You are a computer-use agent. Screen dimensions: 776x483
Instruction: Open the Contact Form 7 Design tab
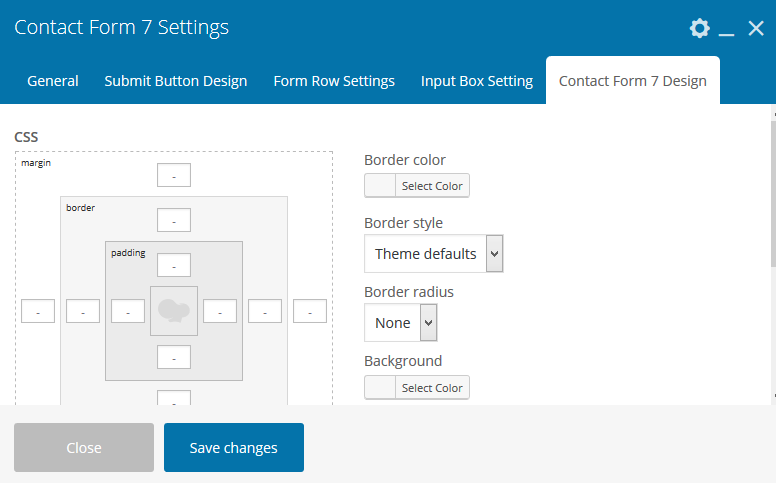[x=633, y=81]
